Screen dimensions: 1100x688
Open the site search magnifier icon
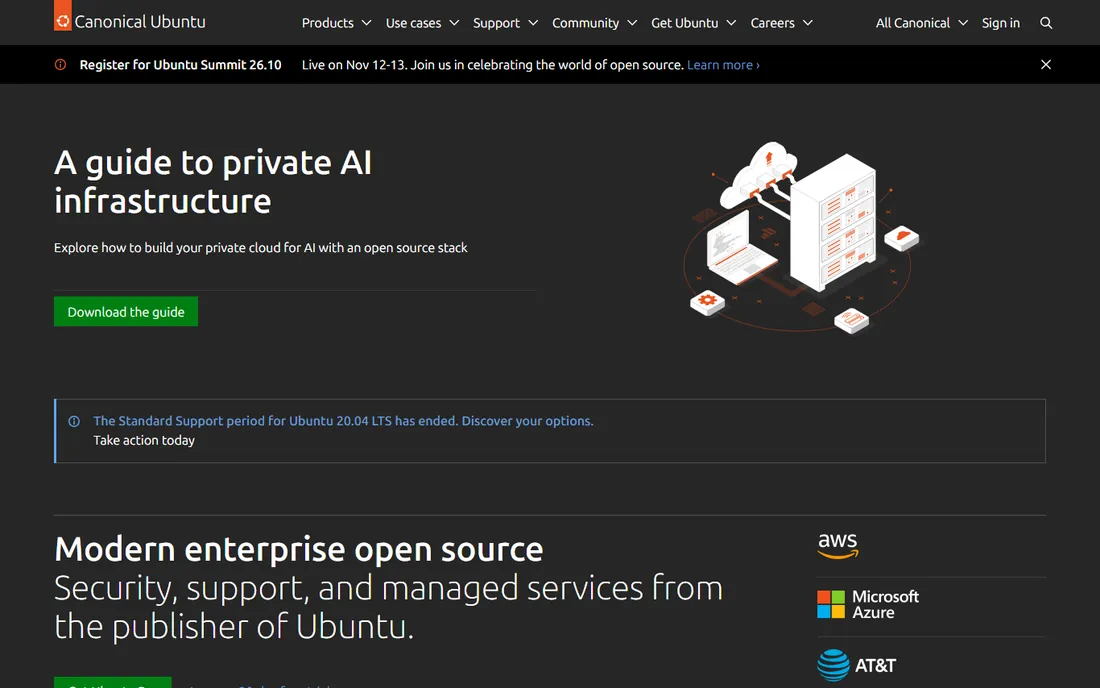click(1046, 23)
